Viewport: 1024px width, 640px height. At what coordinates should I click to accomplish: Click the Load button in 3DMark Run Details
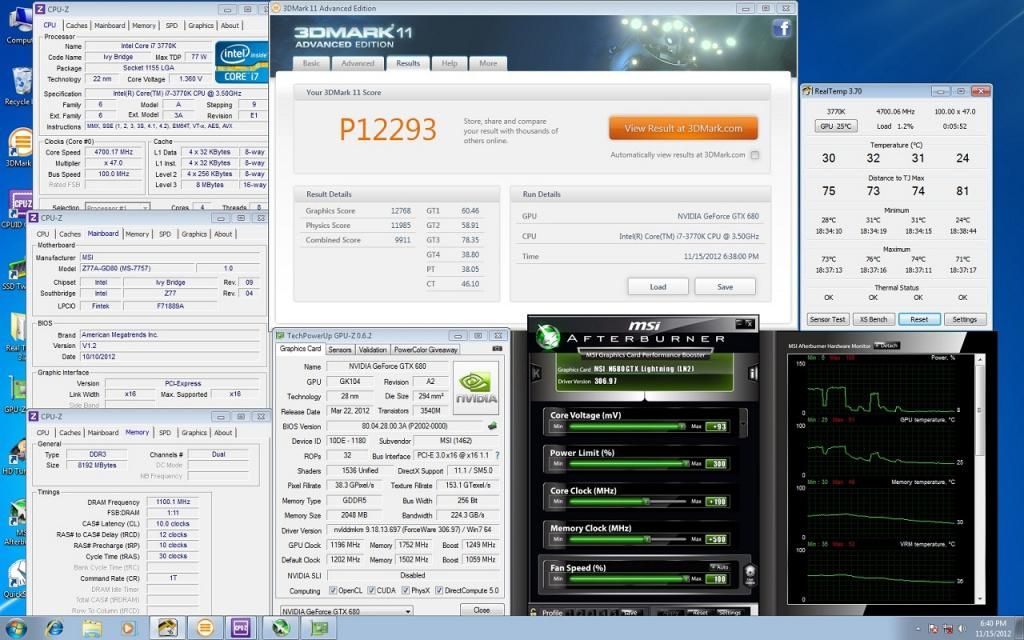(x=658, y=287)
